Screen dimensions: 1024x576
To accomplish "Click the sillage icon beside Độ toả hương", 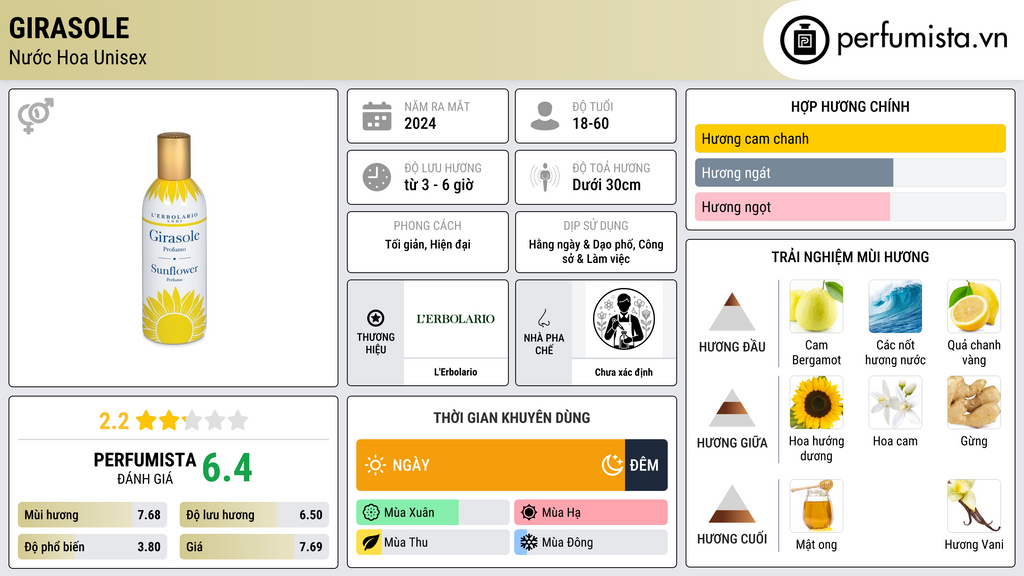I will point(545,177).
